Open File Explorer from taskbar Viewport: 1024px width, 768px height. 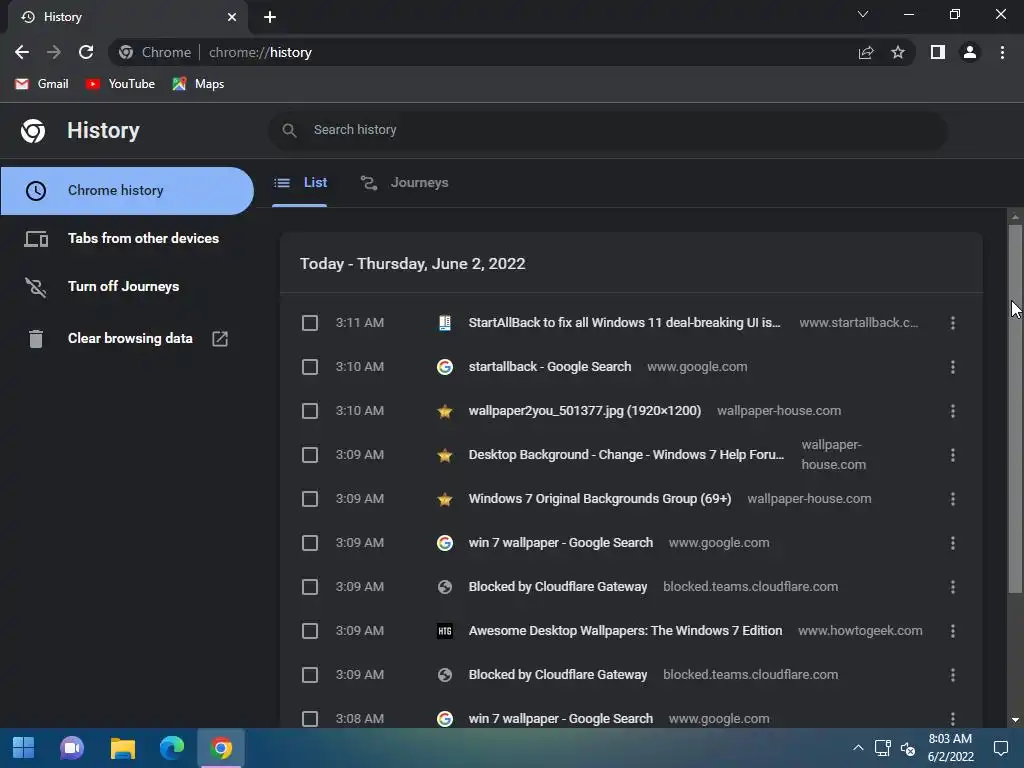pyautogui.click(x=122, y=748)
